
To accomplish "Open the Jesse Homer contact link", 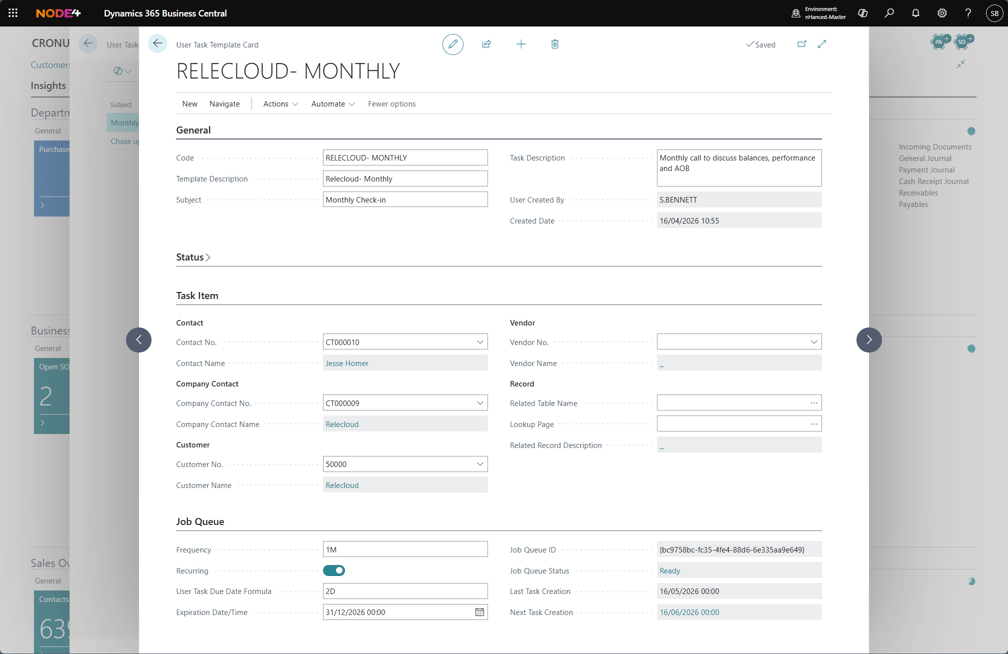I will 347,363.
